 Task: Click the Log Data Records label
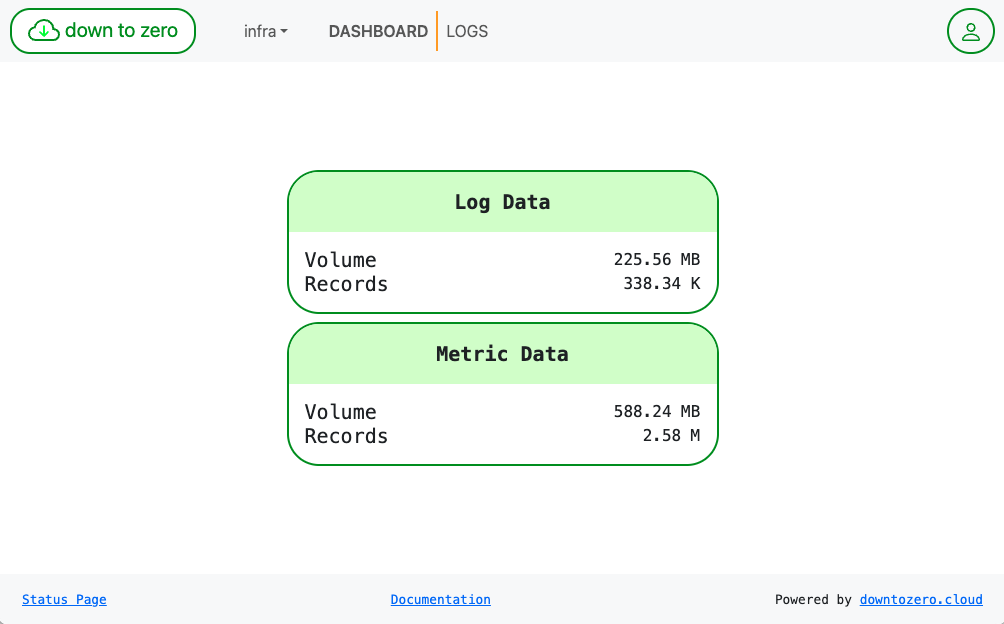(346, 284)
